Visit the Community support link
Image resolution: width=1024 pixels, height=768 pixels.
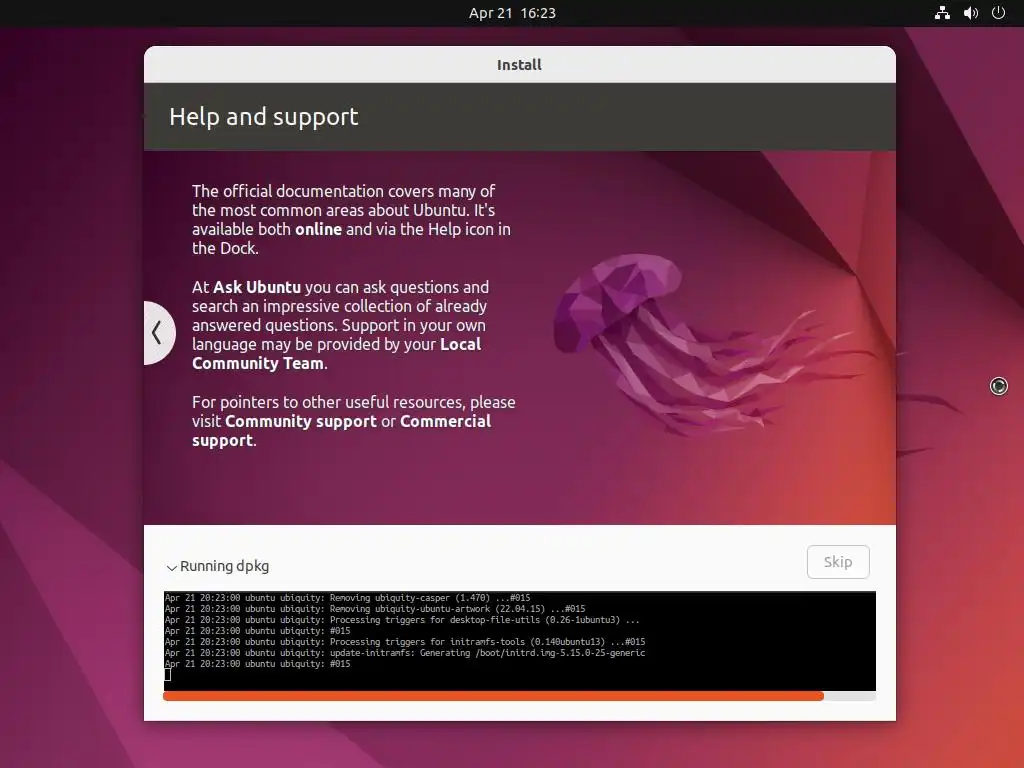(x=300, y=421)
